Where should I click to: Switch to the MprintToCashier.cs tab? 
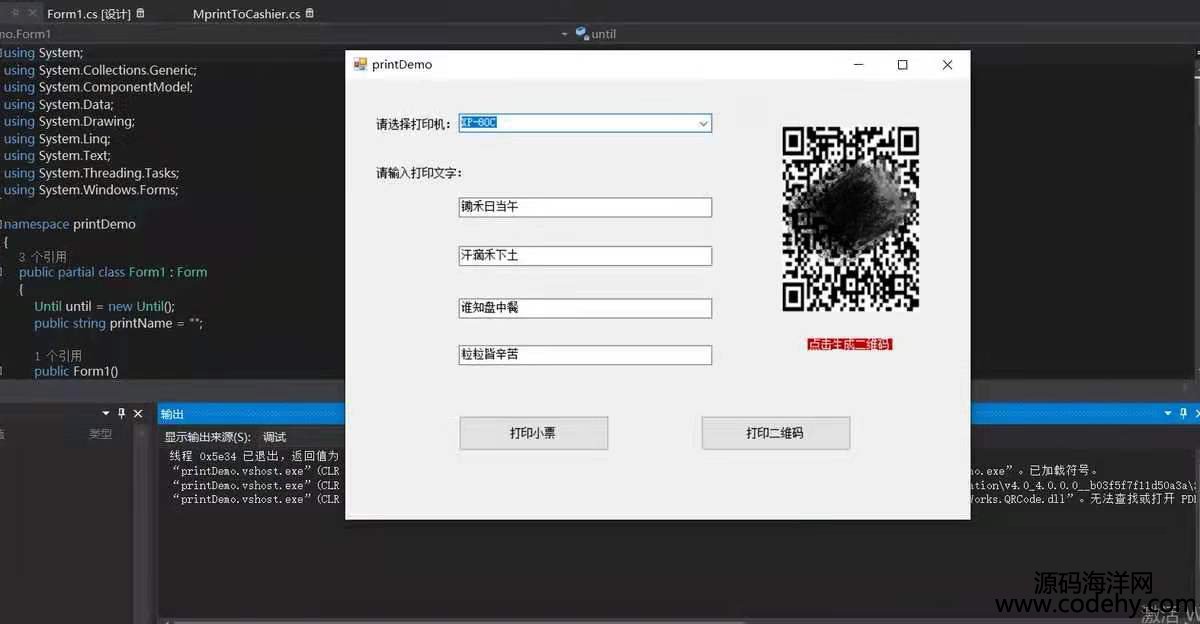(x=246, y=14)
